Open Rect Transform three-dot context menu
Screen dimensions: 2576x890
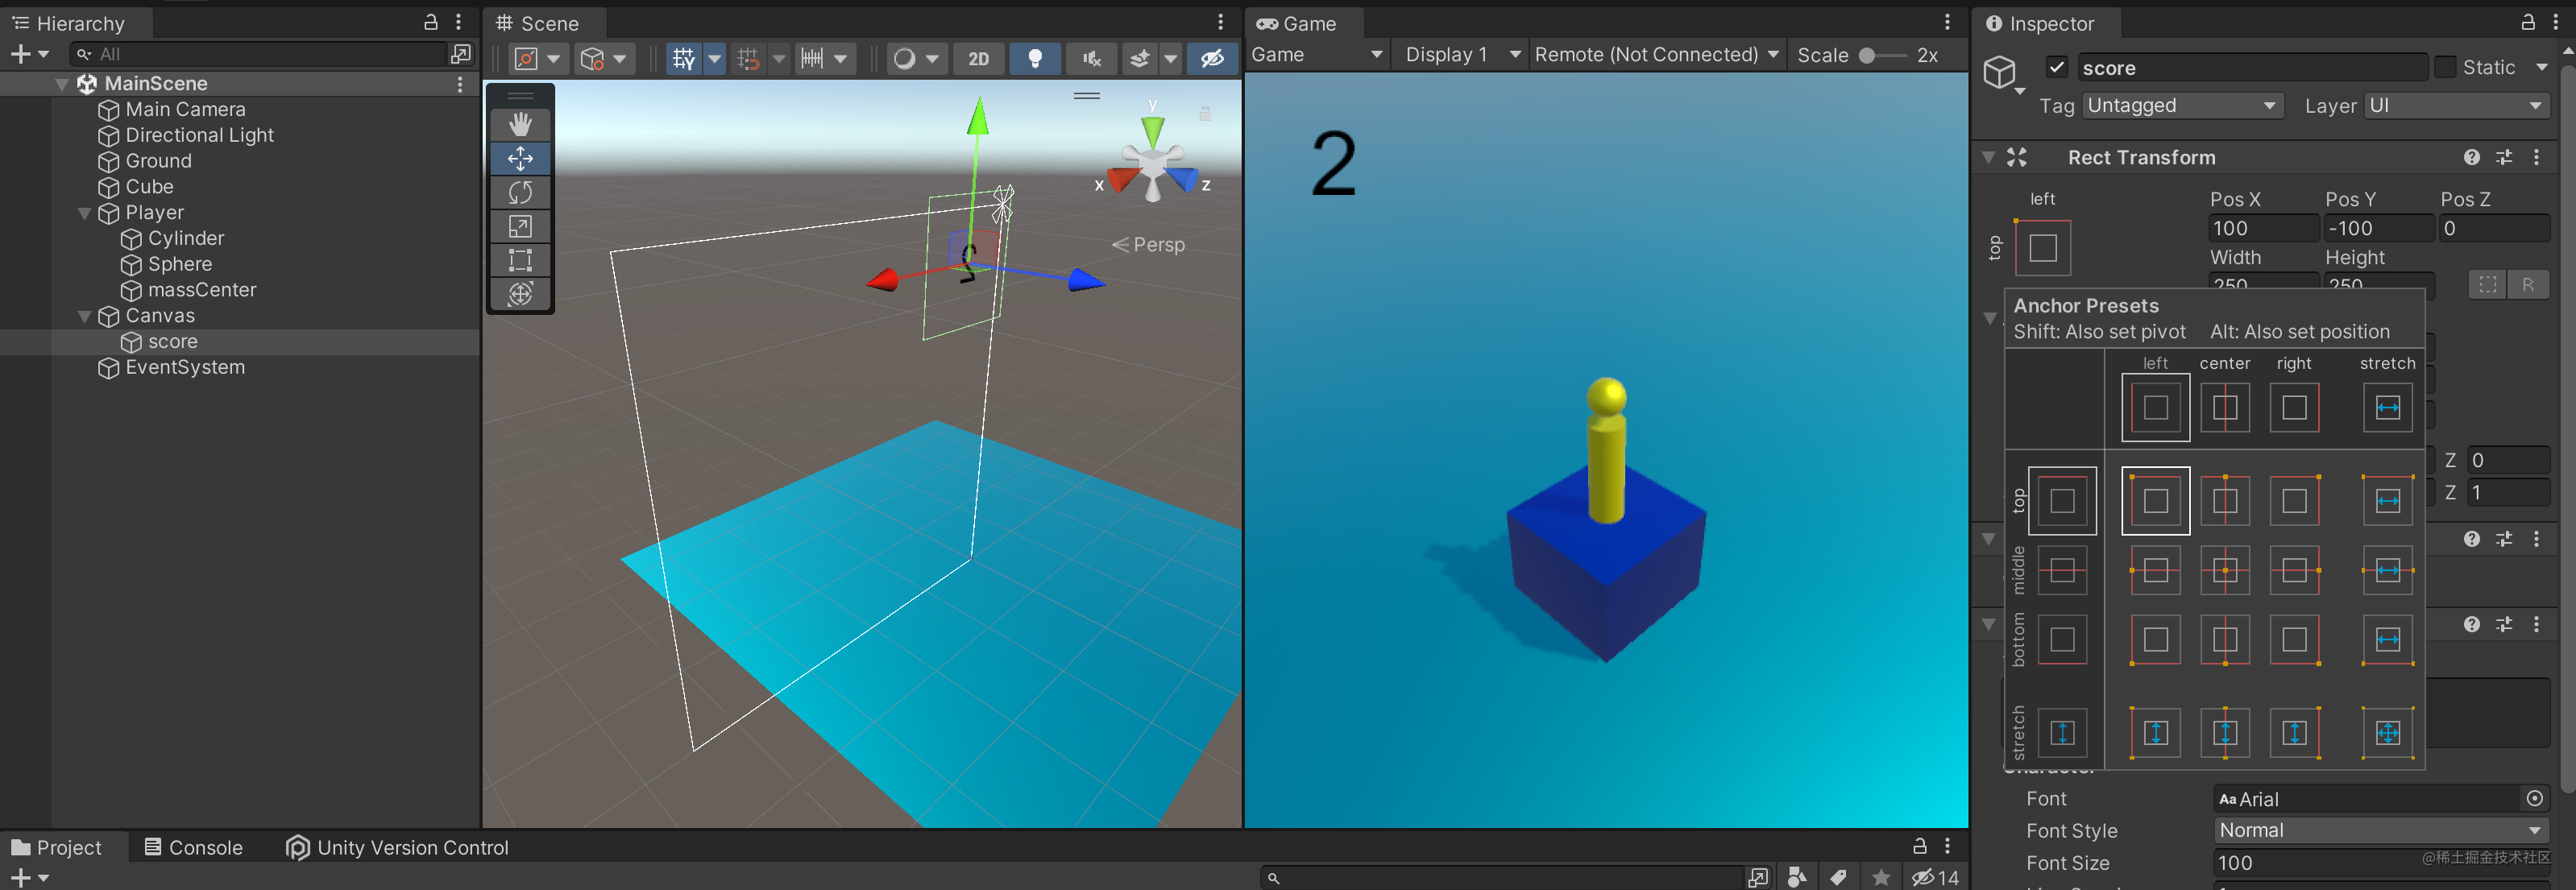point(2536,157)
